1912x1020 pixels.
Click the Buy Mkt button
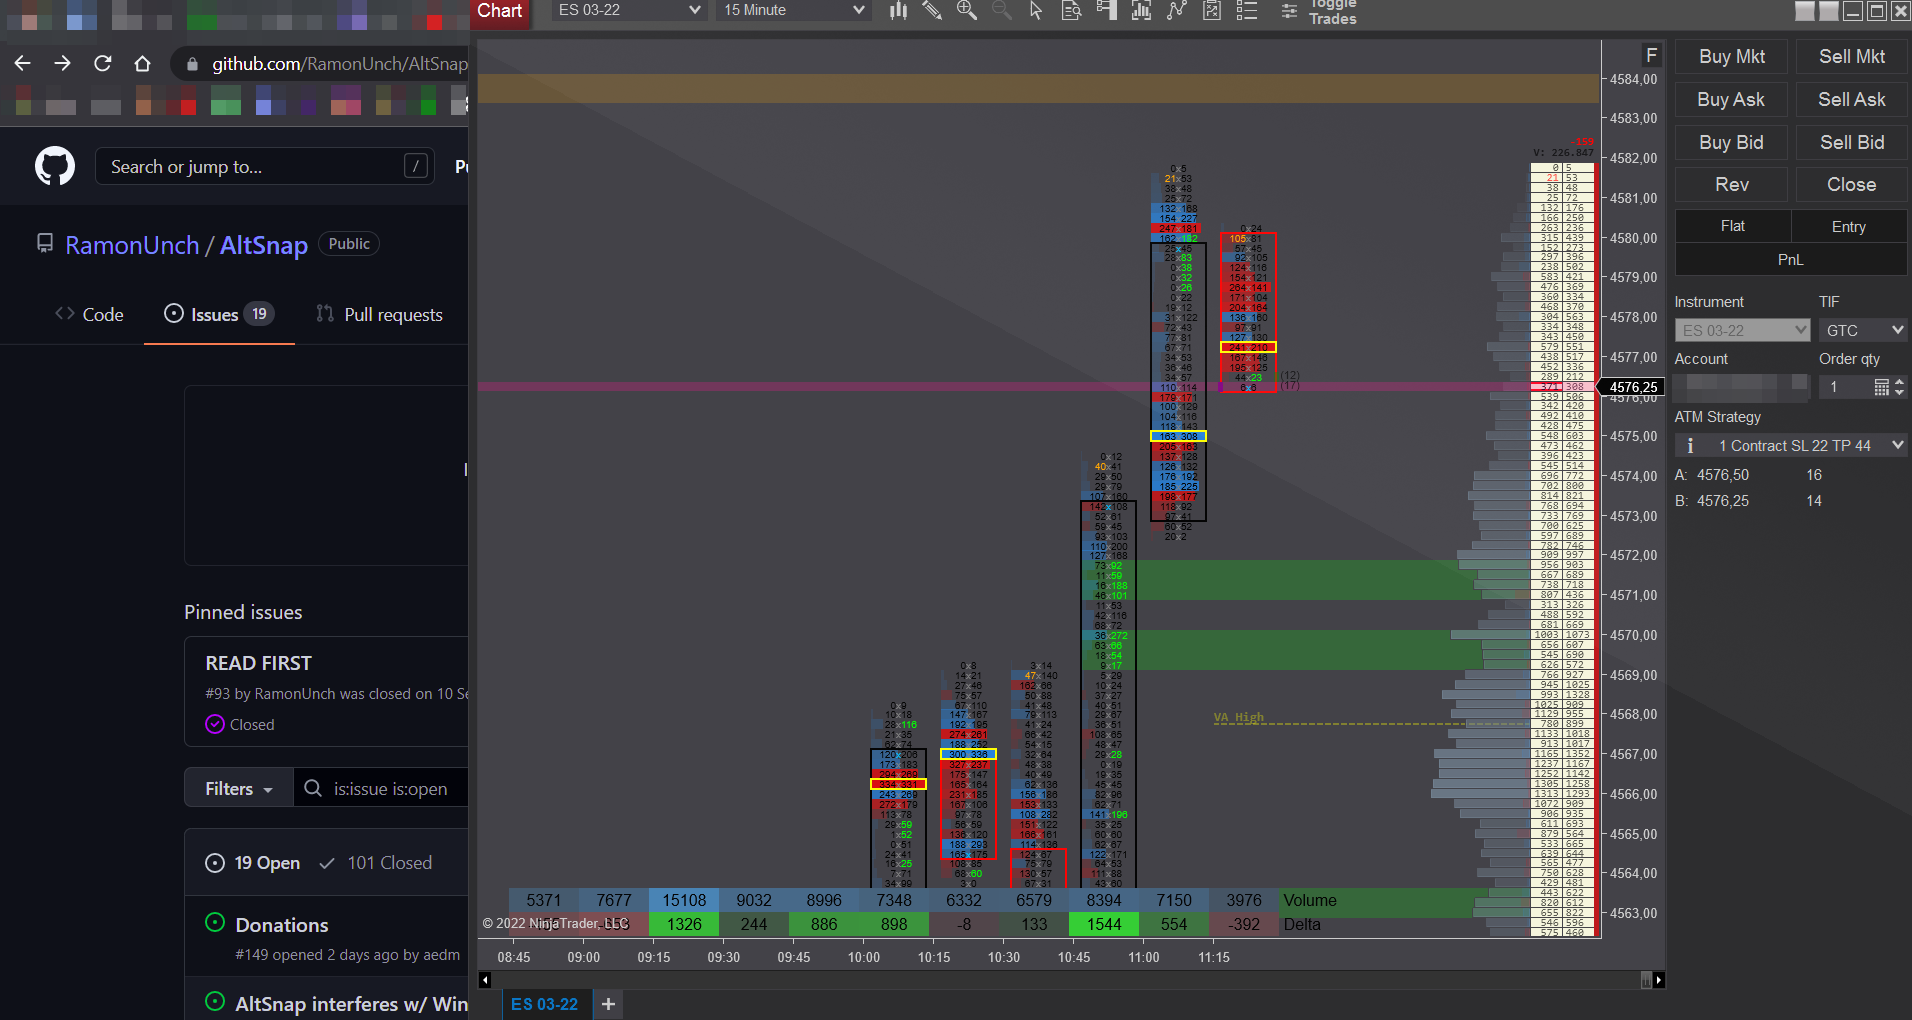pos(1732,57)
